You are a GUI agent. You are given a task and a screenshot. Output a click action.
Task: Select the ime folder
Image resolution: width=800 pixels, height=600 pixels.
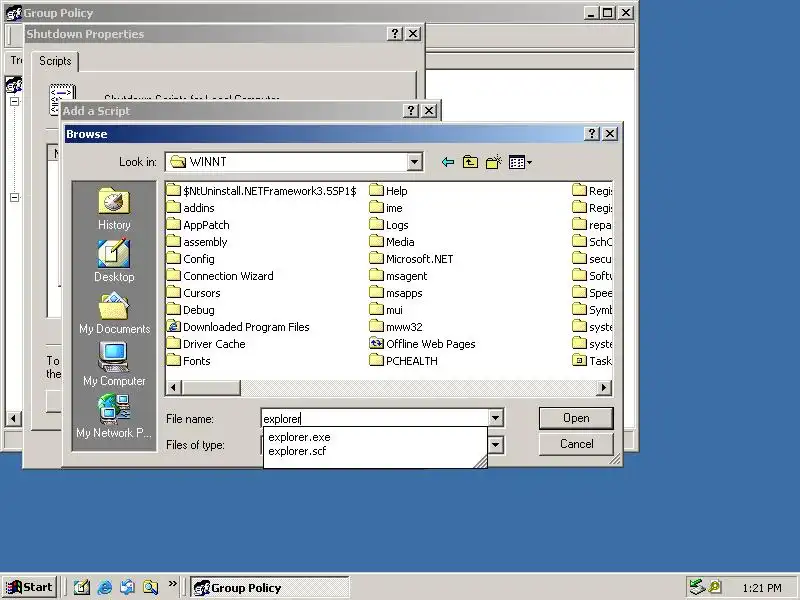[386, 208]
